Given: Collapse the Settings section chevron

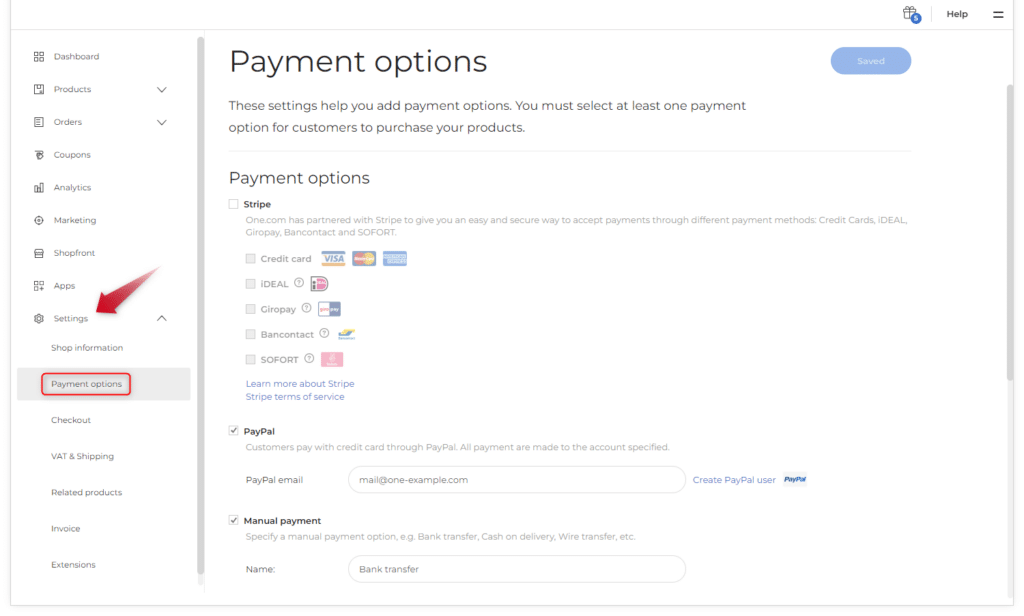Looking at the screenshot, I should tap(162, 318).
